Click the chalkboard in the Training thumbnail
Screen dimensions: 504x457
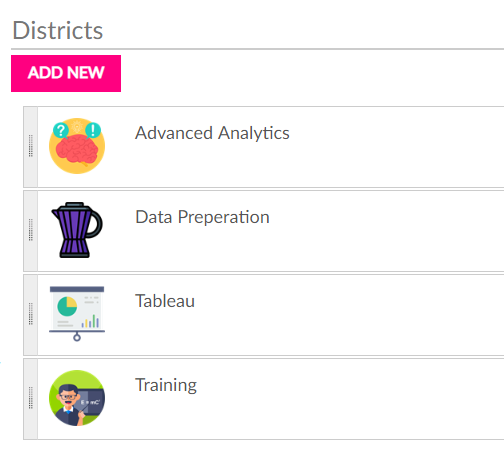pyautogui.click(x=89, y=401)
